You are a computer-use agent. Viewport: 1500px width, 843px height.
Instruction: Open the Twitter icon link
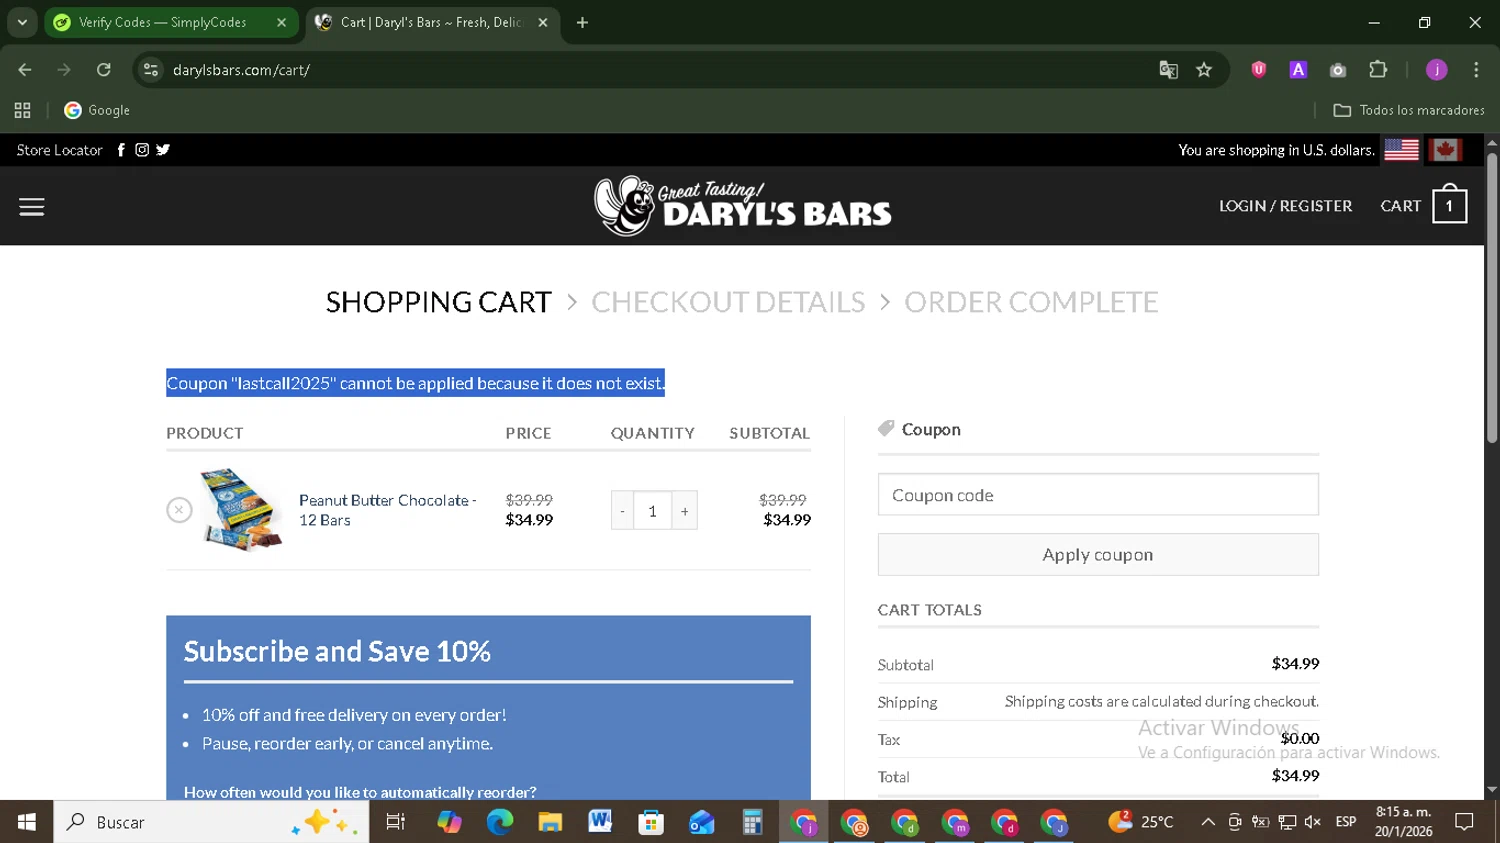163,150
